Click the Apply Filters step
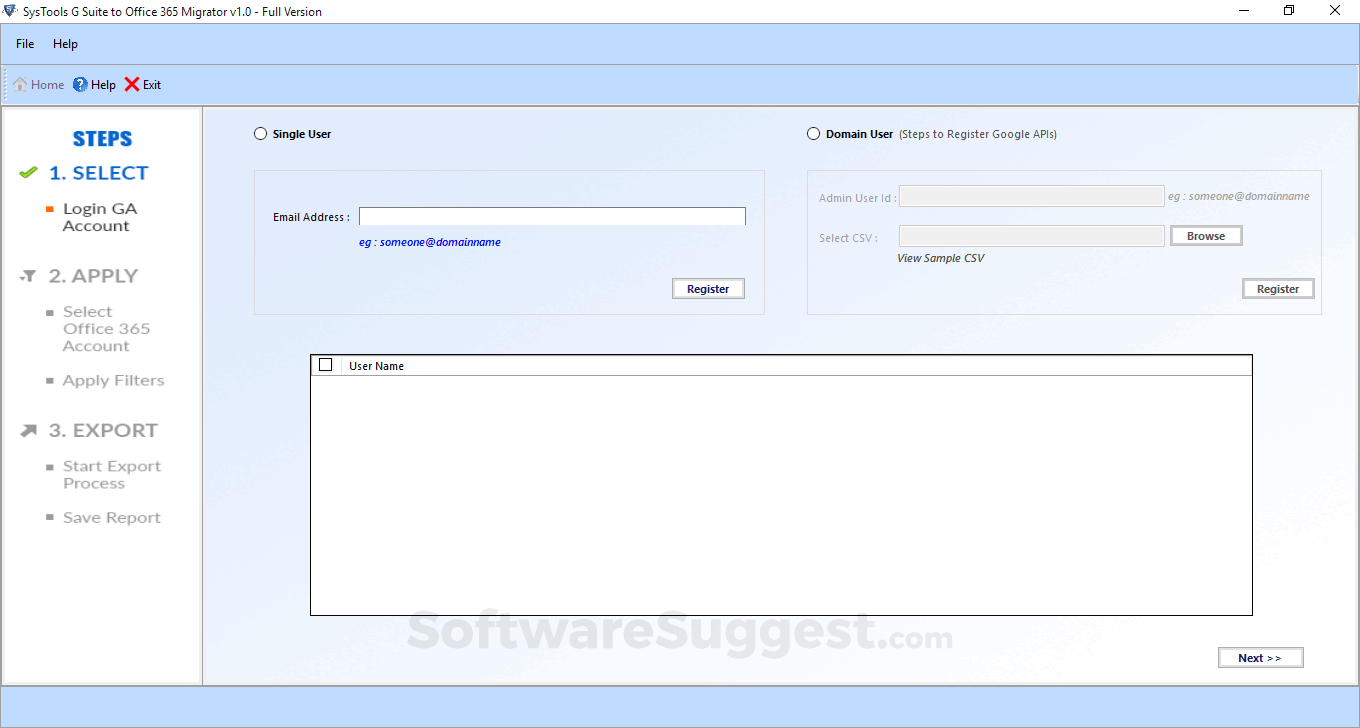The image size is (1360, 728). pyautogui.click(x=113, y=381)
